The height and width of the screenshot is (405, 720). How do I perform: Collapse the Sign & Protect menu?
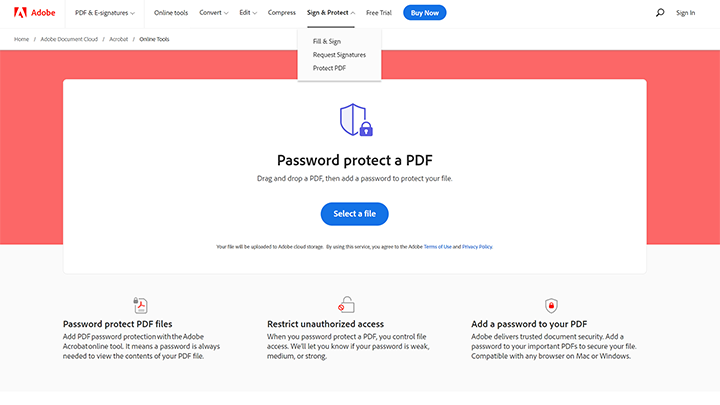point(331,13)
